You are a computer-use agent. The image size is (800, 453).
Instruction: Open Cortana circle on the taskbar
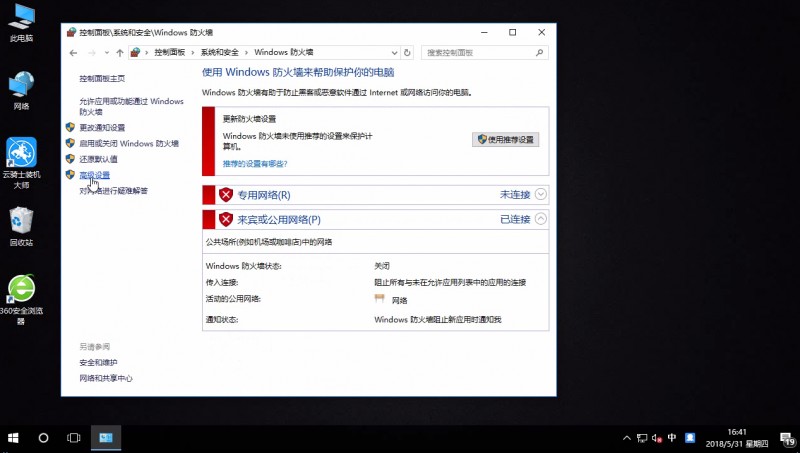pyautogui.click(x=43, y=438)
